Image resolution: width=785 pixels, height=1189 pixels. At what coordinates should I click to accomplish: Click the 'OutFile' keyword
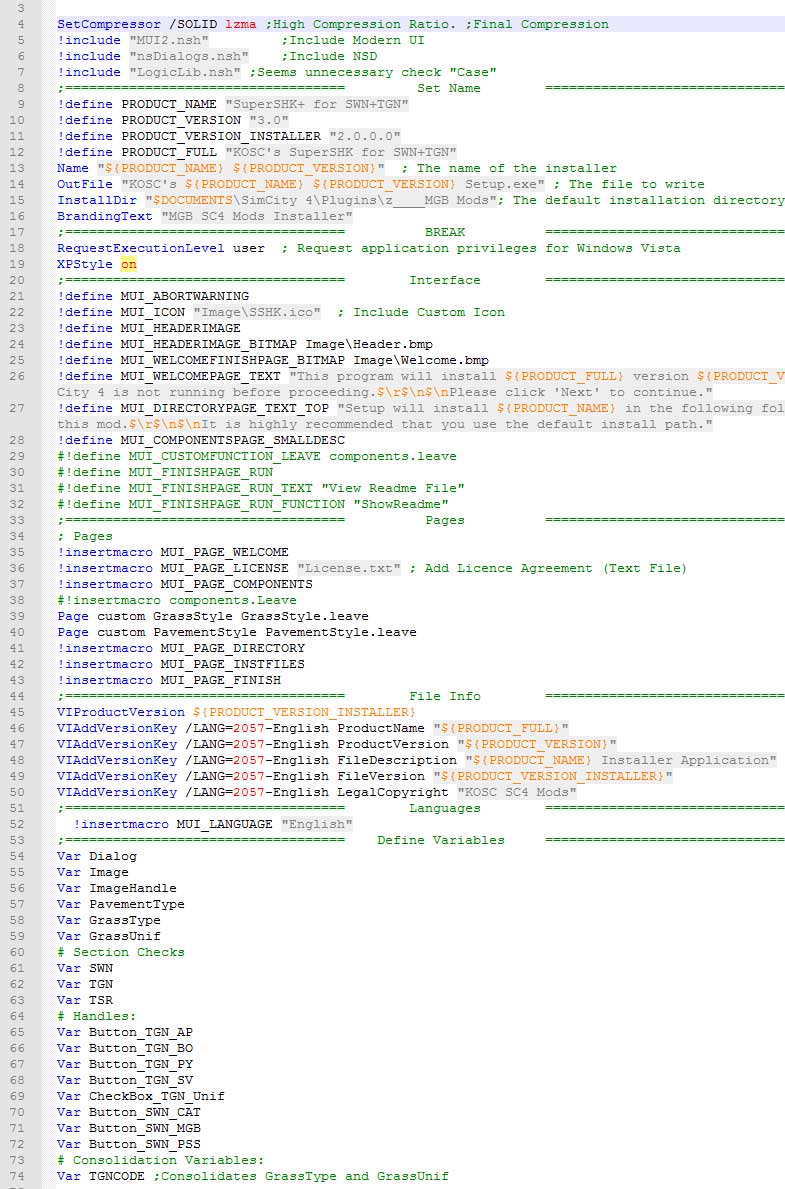[x=85, y=184]
